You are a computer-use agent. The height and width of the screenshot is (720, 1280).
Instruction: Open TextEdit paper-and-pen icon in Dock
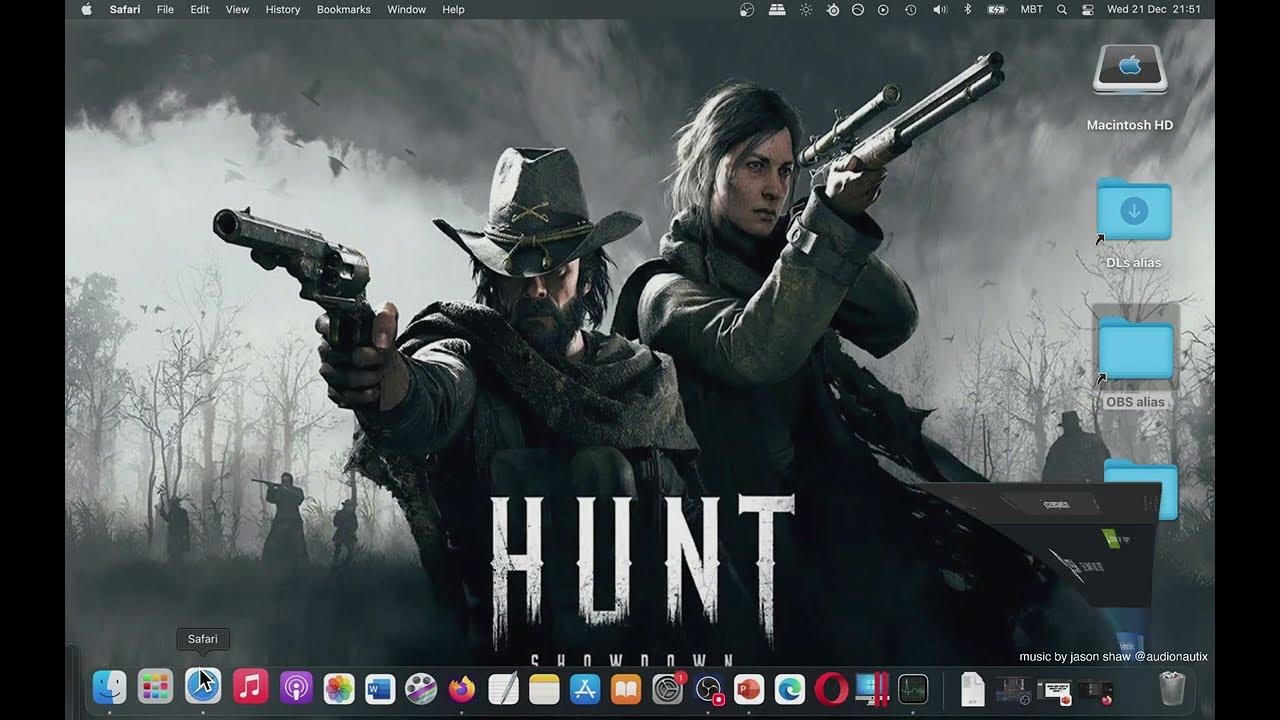503,688
